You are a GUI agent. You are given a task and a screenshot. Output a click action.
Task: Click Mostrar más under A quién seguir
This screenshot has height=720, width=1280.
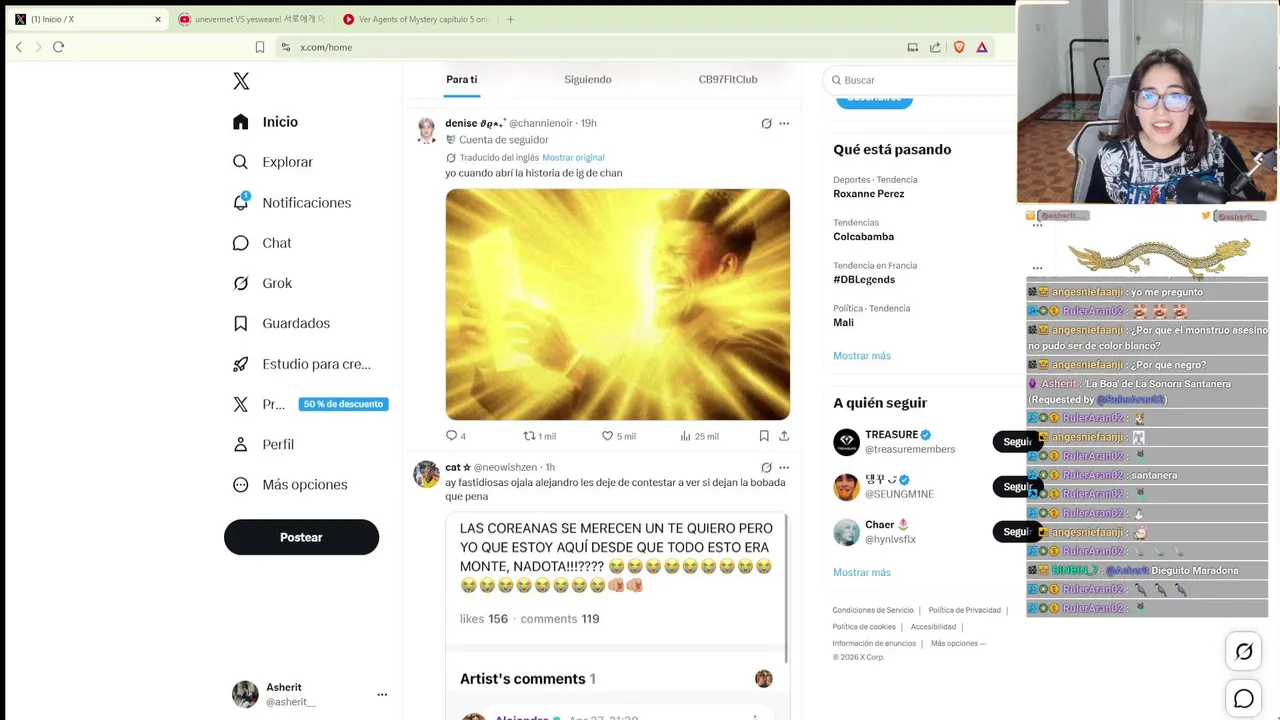coord(862,572)
